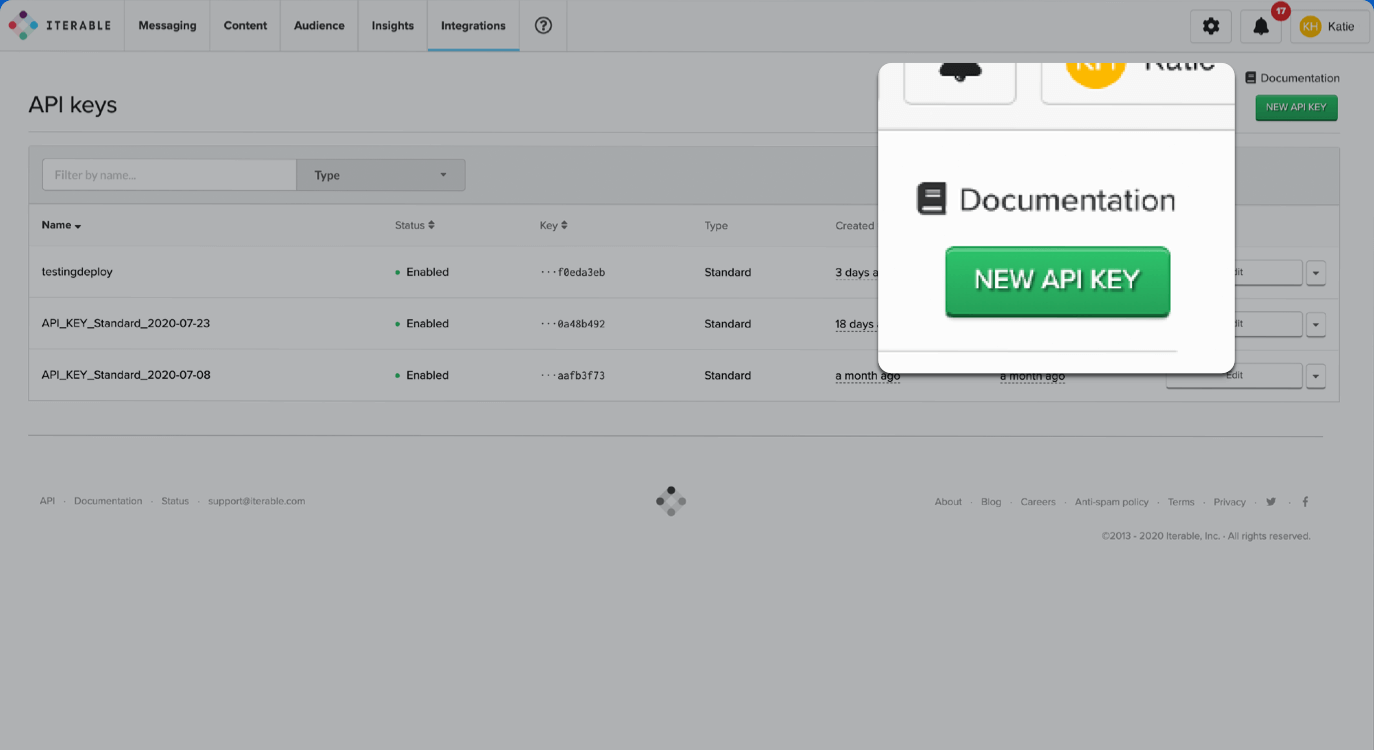Open the Insights menu

point(392,26)
